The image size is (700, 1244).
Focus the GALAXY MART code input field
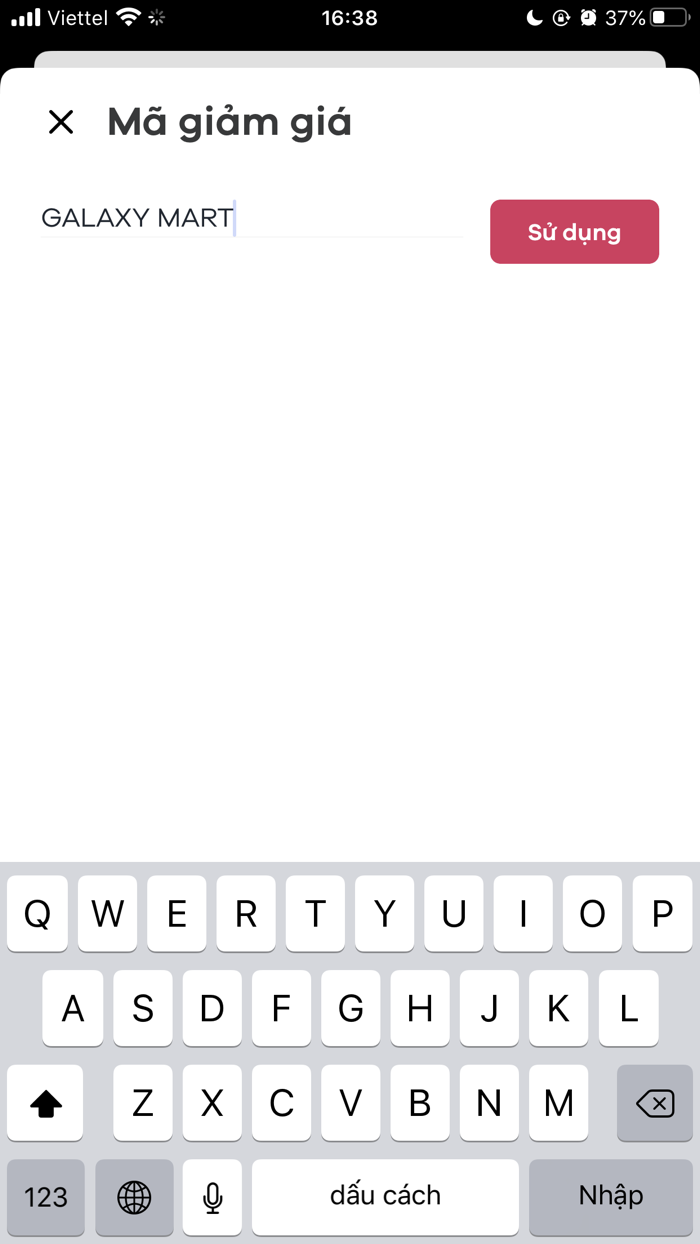pyautogui.click(x=252, y=218)
